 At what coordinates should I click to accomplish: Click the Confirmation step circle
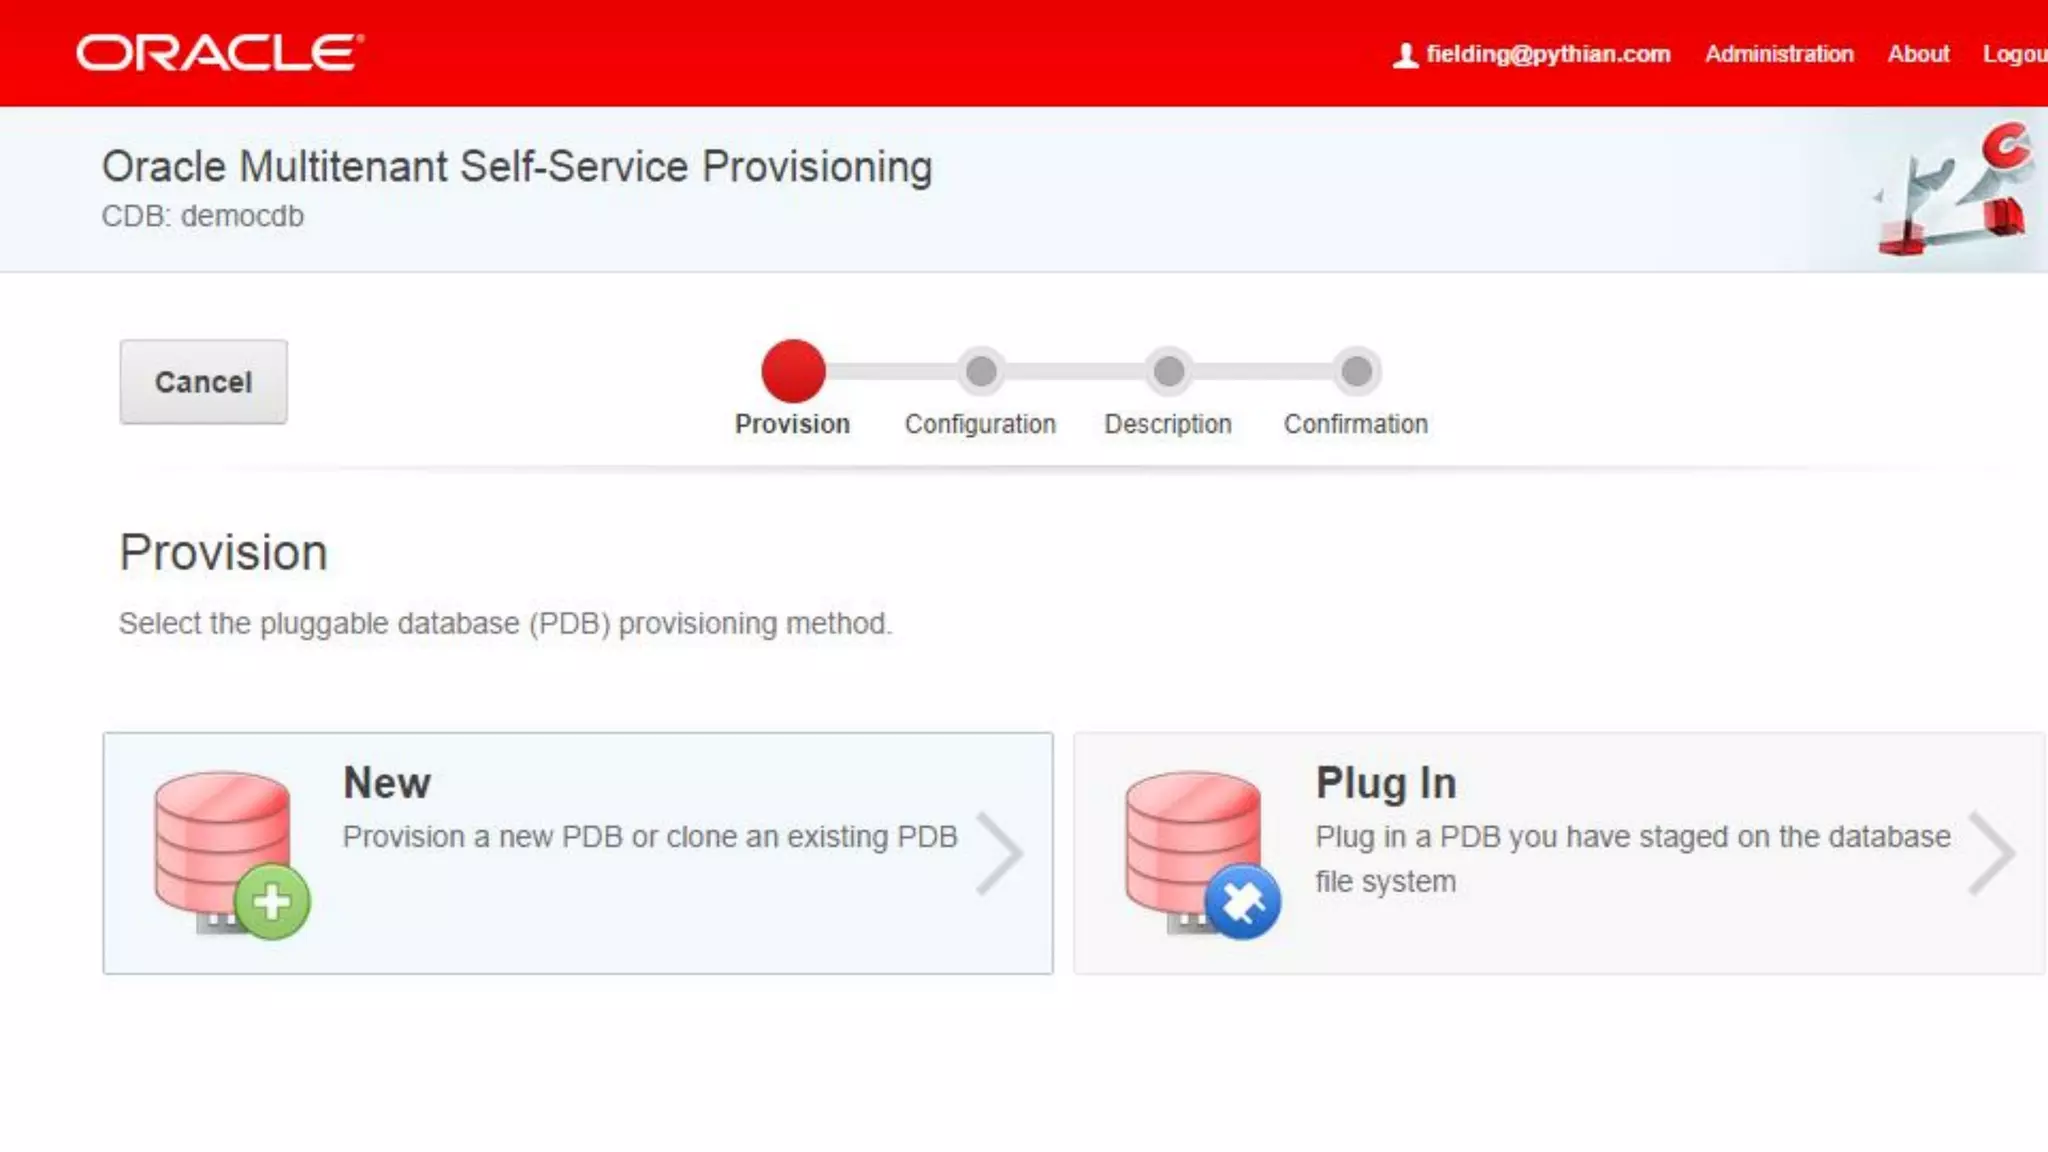(1356, 371)
